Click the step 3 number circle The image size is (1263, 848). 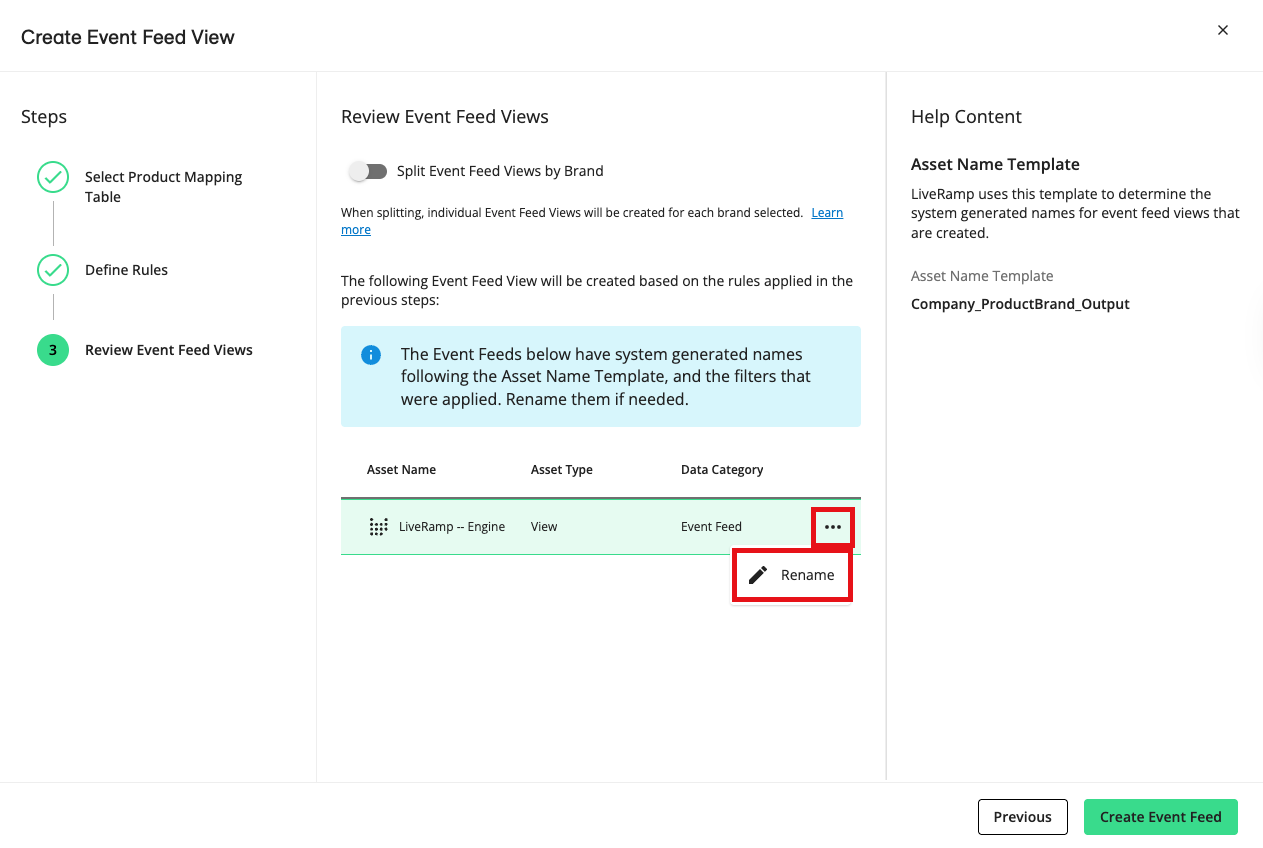tap(53, 350)
